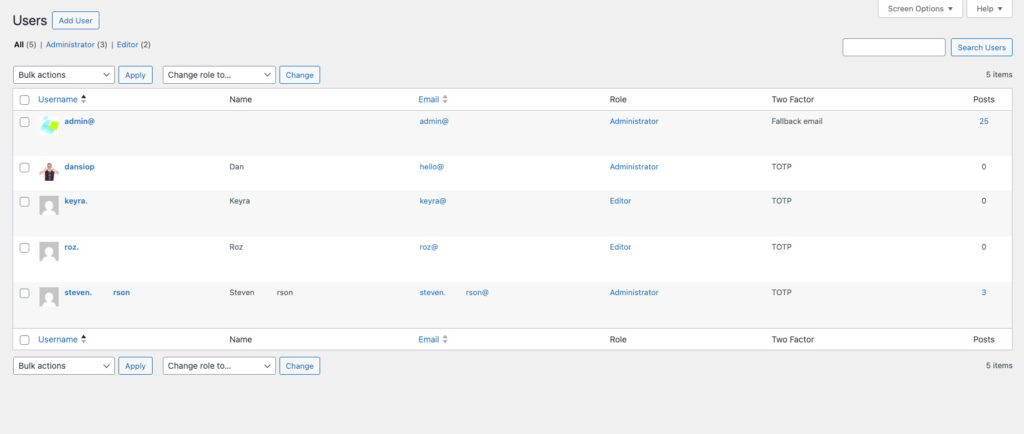Tick the checkbox for user dansiop
Screen dimensions: 1024x434
[25, 167]
